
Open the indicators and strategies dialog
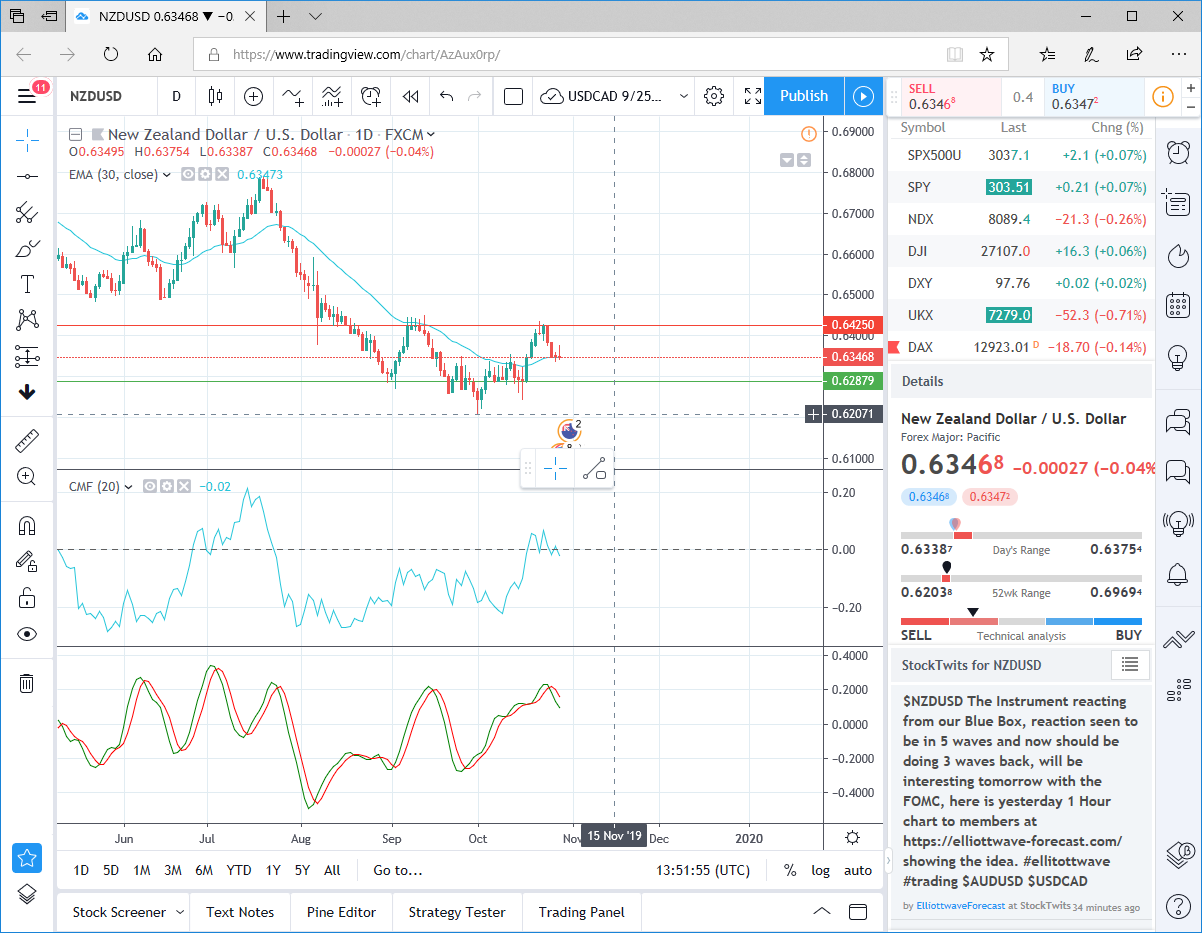click(292, 96)
